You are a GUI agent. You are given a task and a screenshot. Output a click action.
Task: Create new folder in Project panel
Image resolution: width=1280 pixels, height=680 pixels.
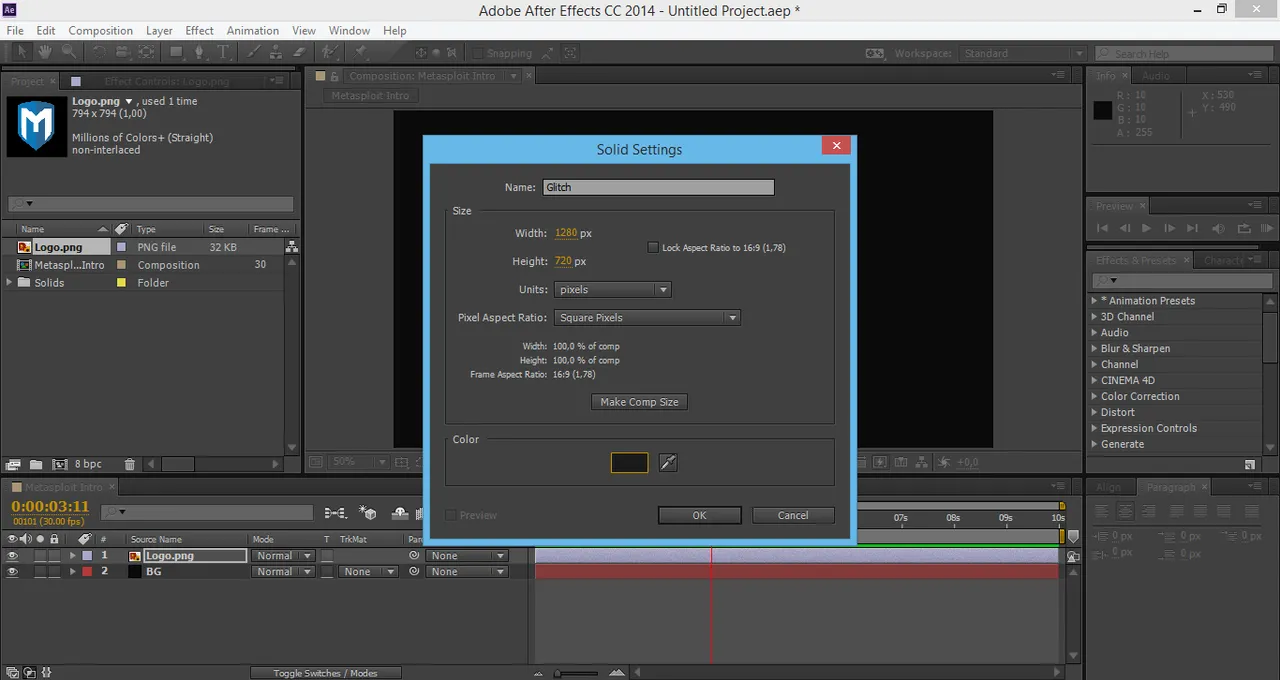click(36, 464)
